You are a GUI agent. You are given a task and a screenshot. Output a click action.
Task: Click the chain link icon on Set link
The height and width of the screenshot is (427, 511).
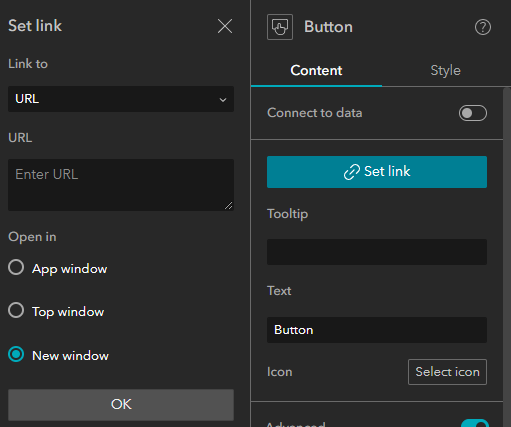click(x=352, y=172)
